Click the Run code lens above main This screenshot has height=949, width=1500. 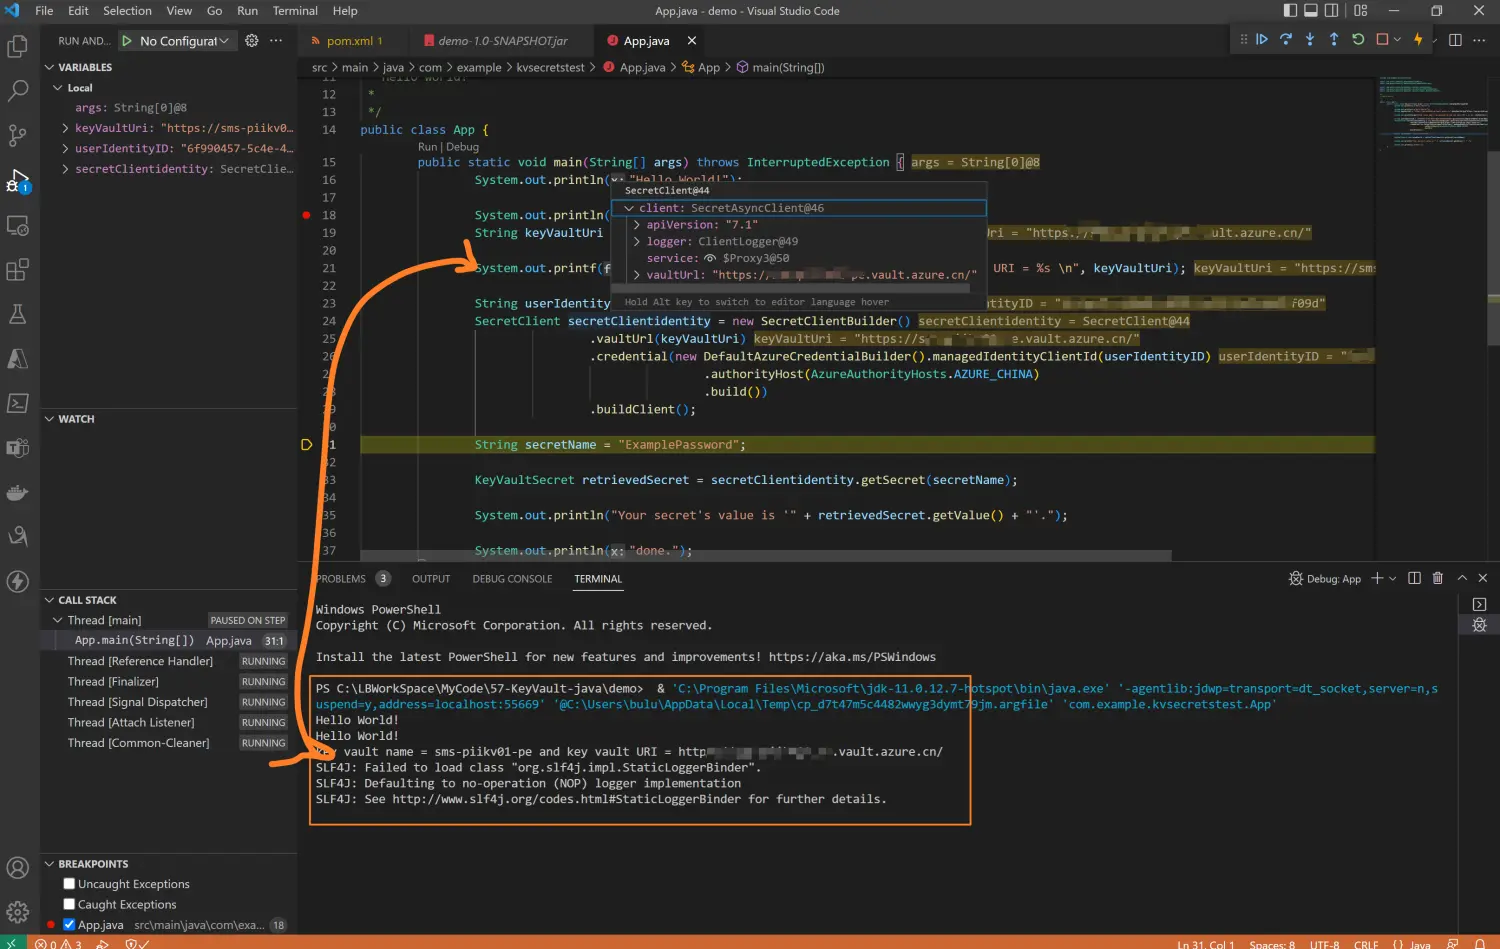(x=427, y=147)
